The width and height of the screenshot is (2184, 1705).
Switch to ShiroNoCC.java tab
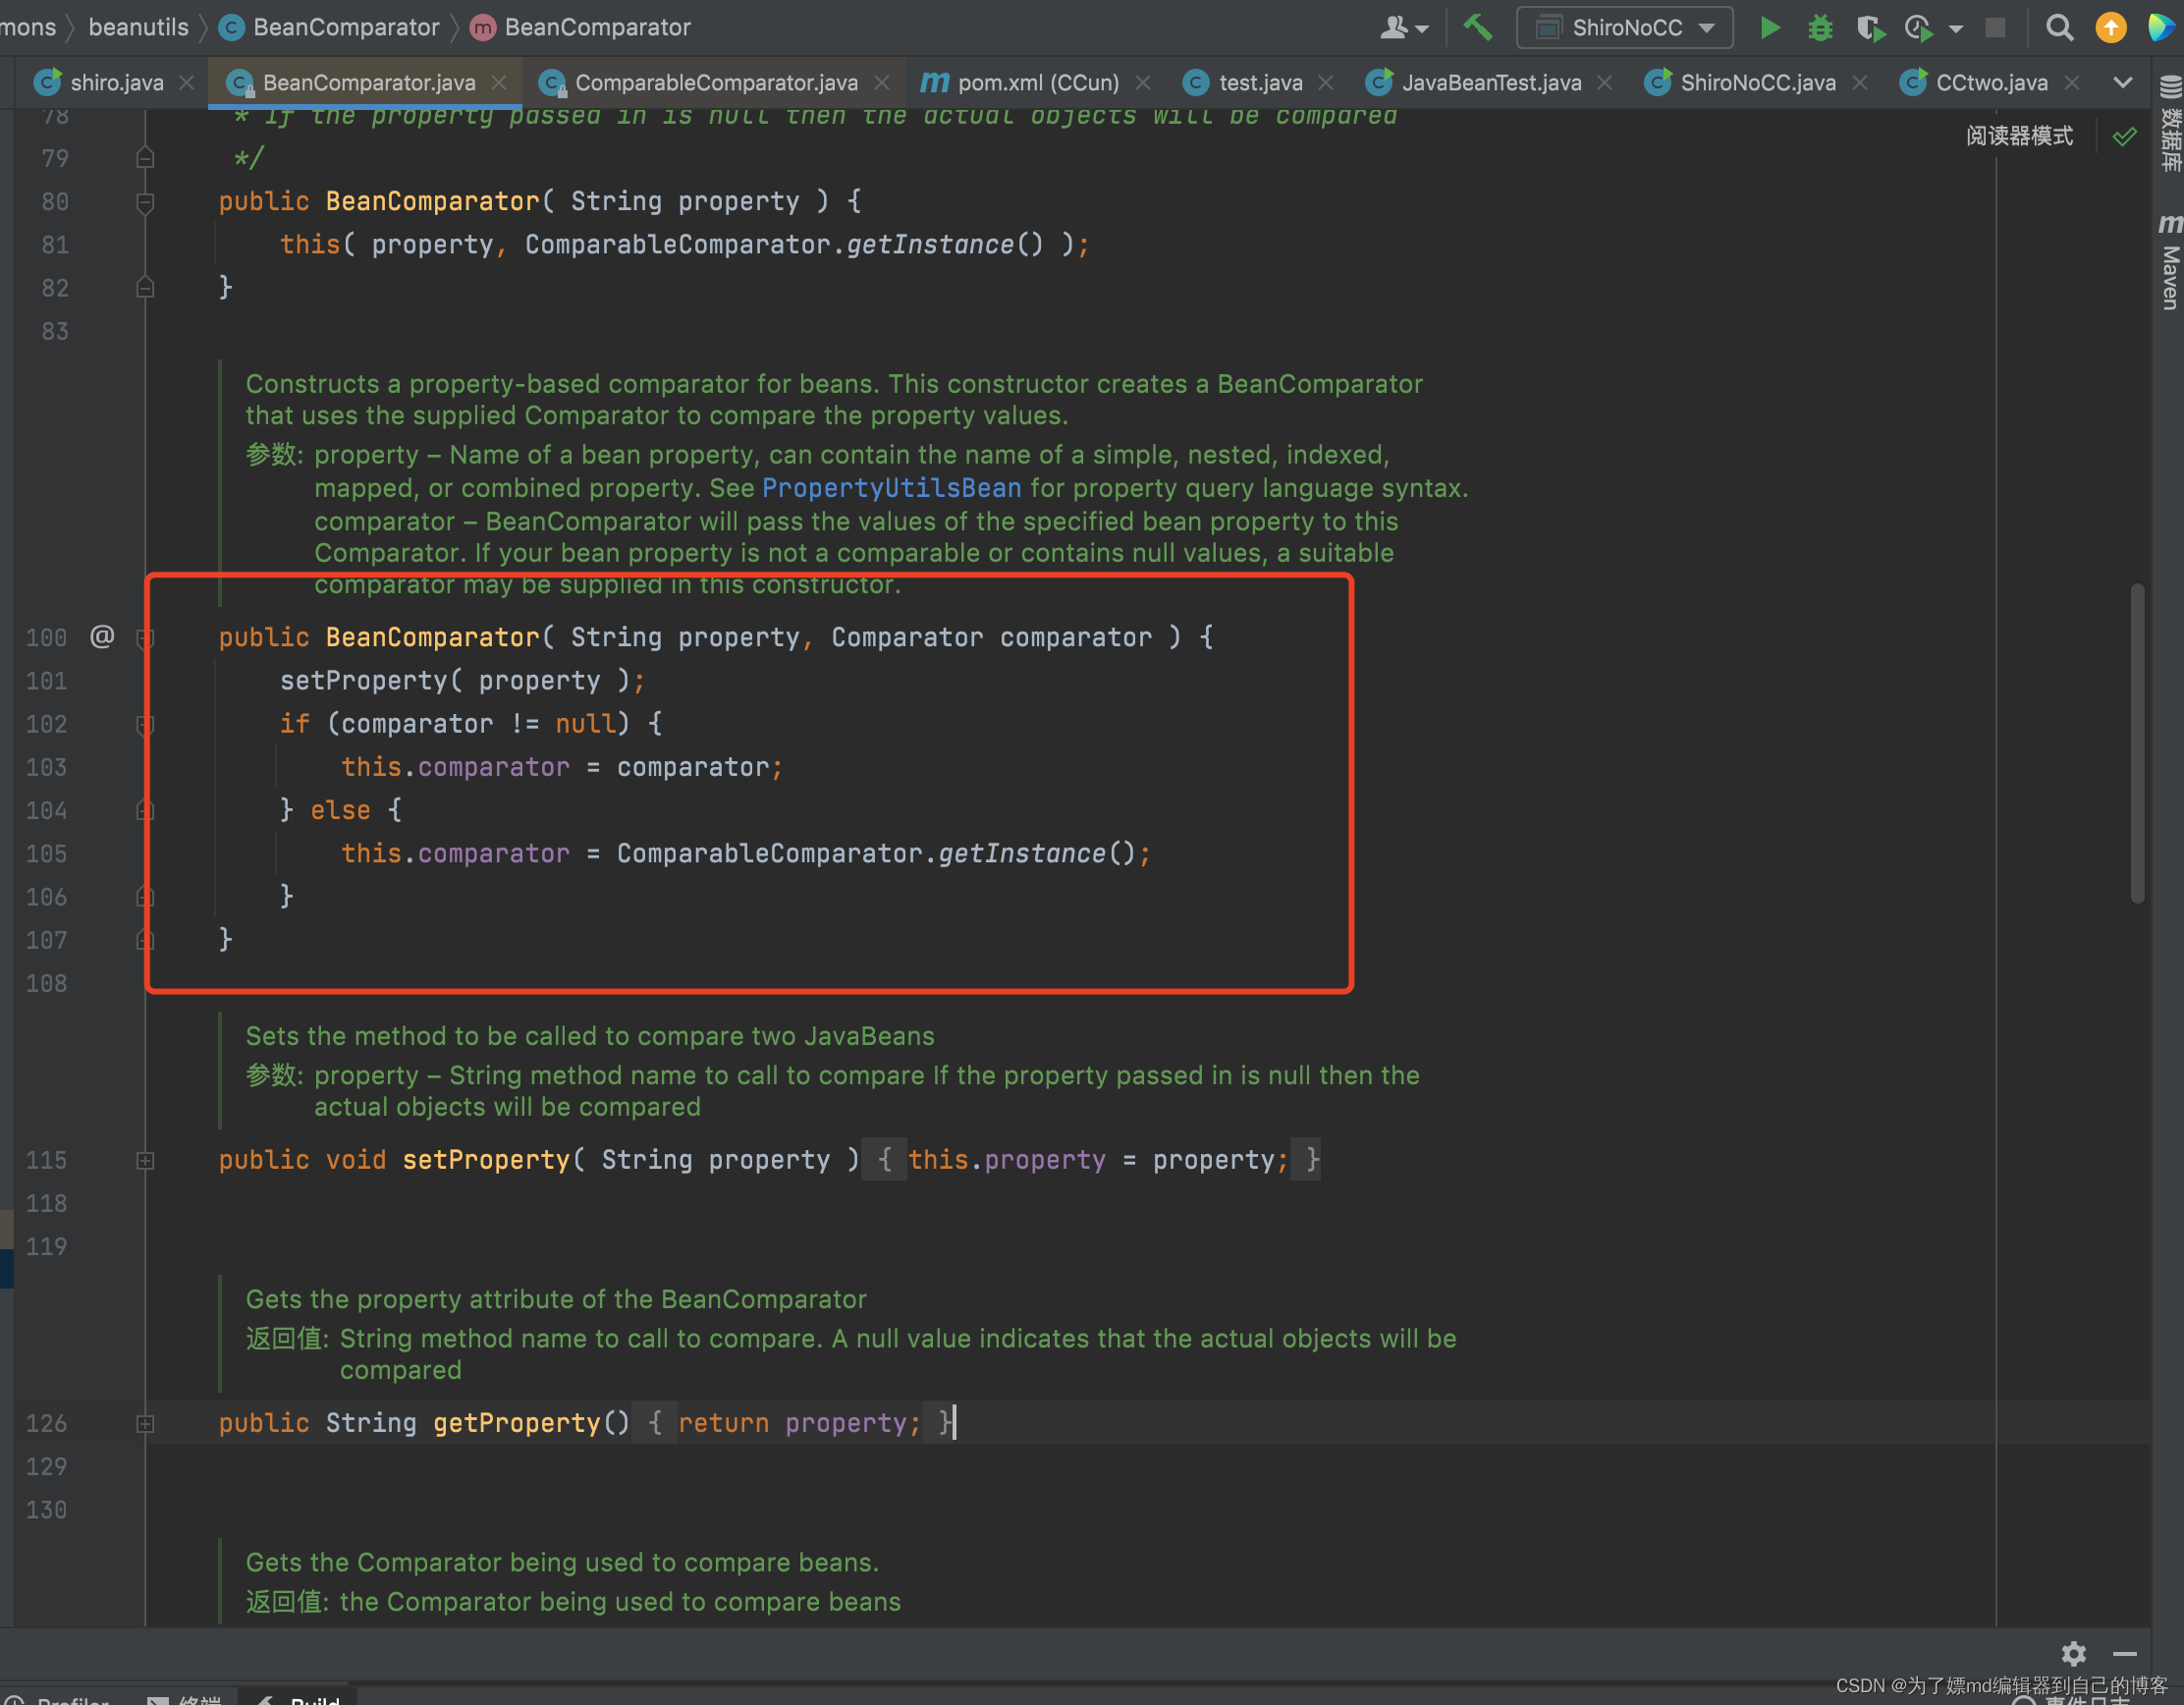pyautogui.click(x=1741, y=83)
